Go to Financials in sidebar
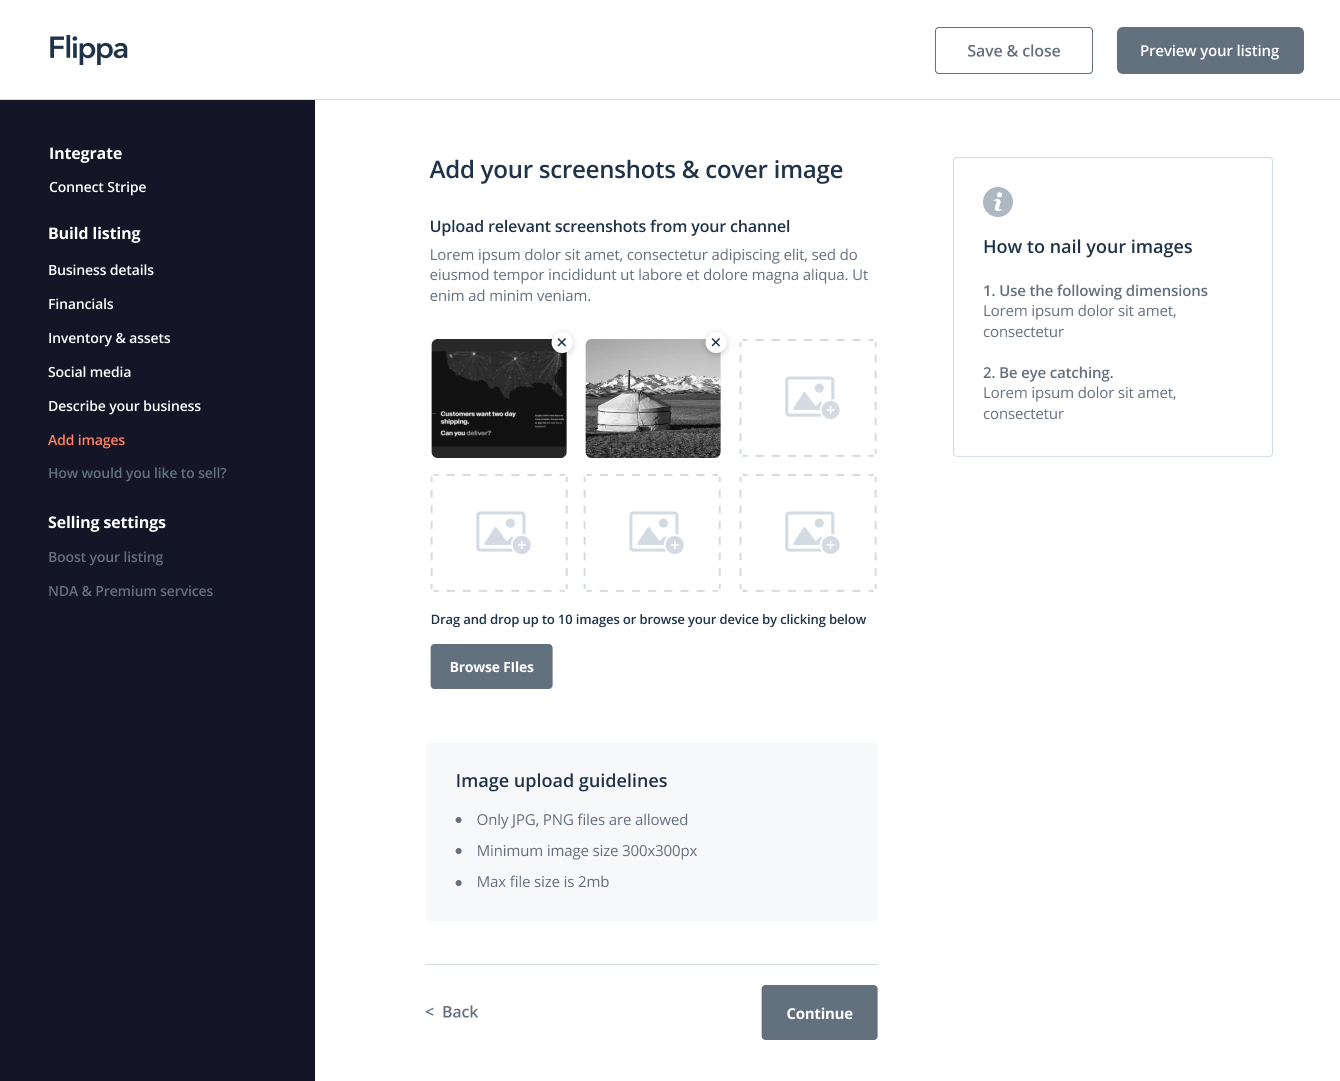The image size is (1340, 1081). [81, 304]
